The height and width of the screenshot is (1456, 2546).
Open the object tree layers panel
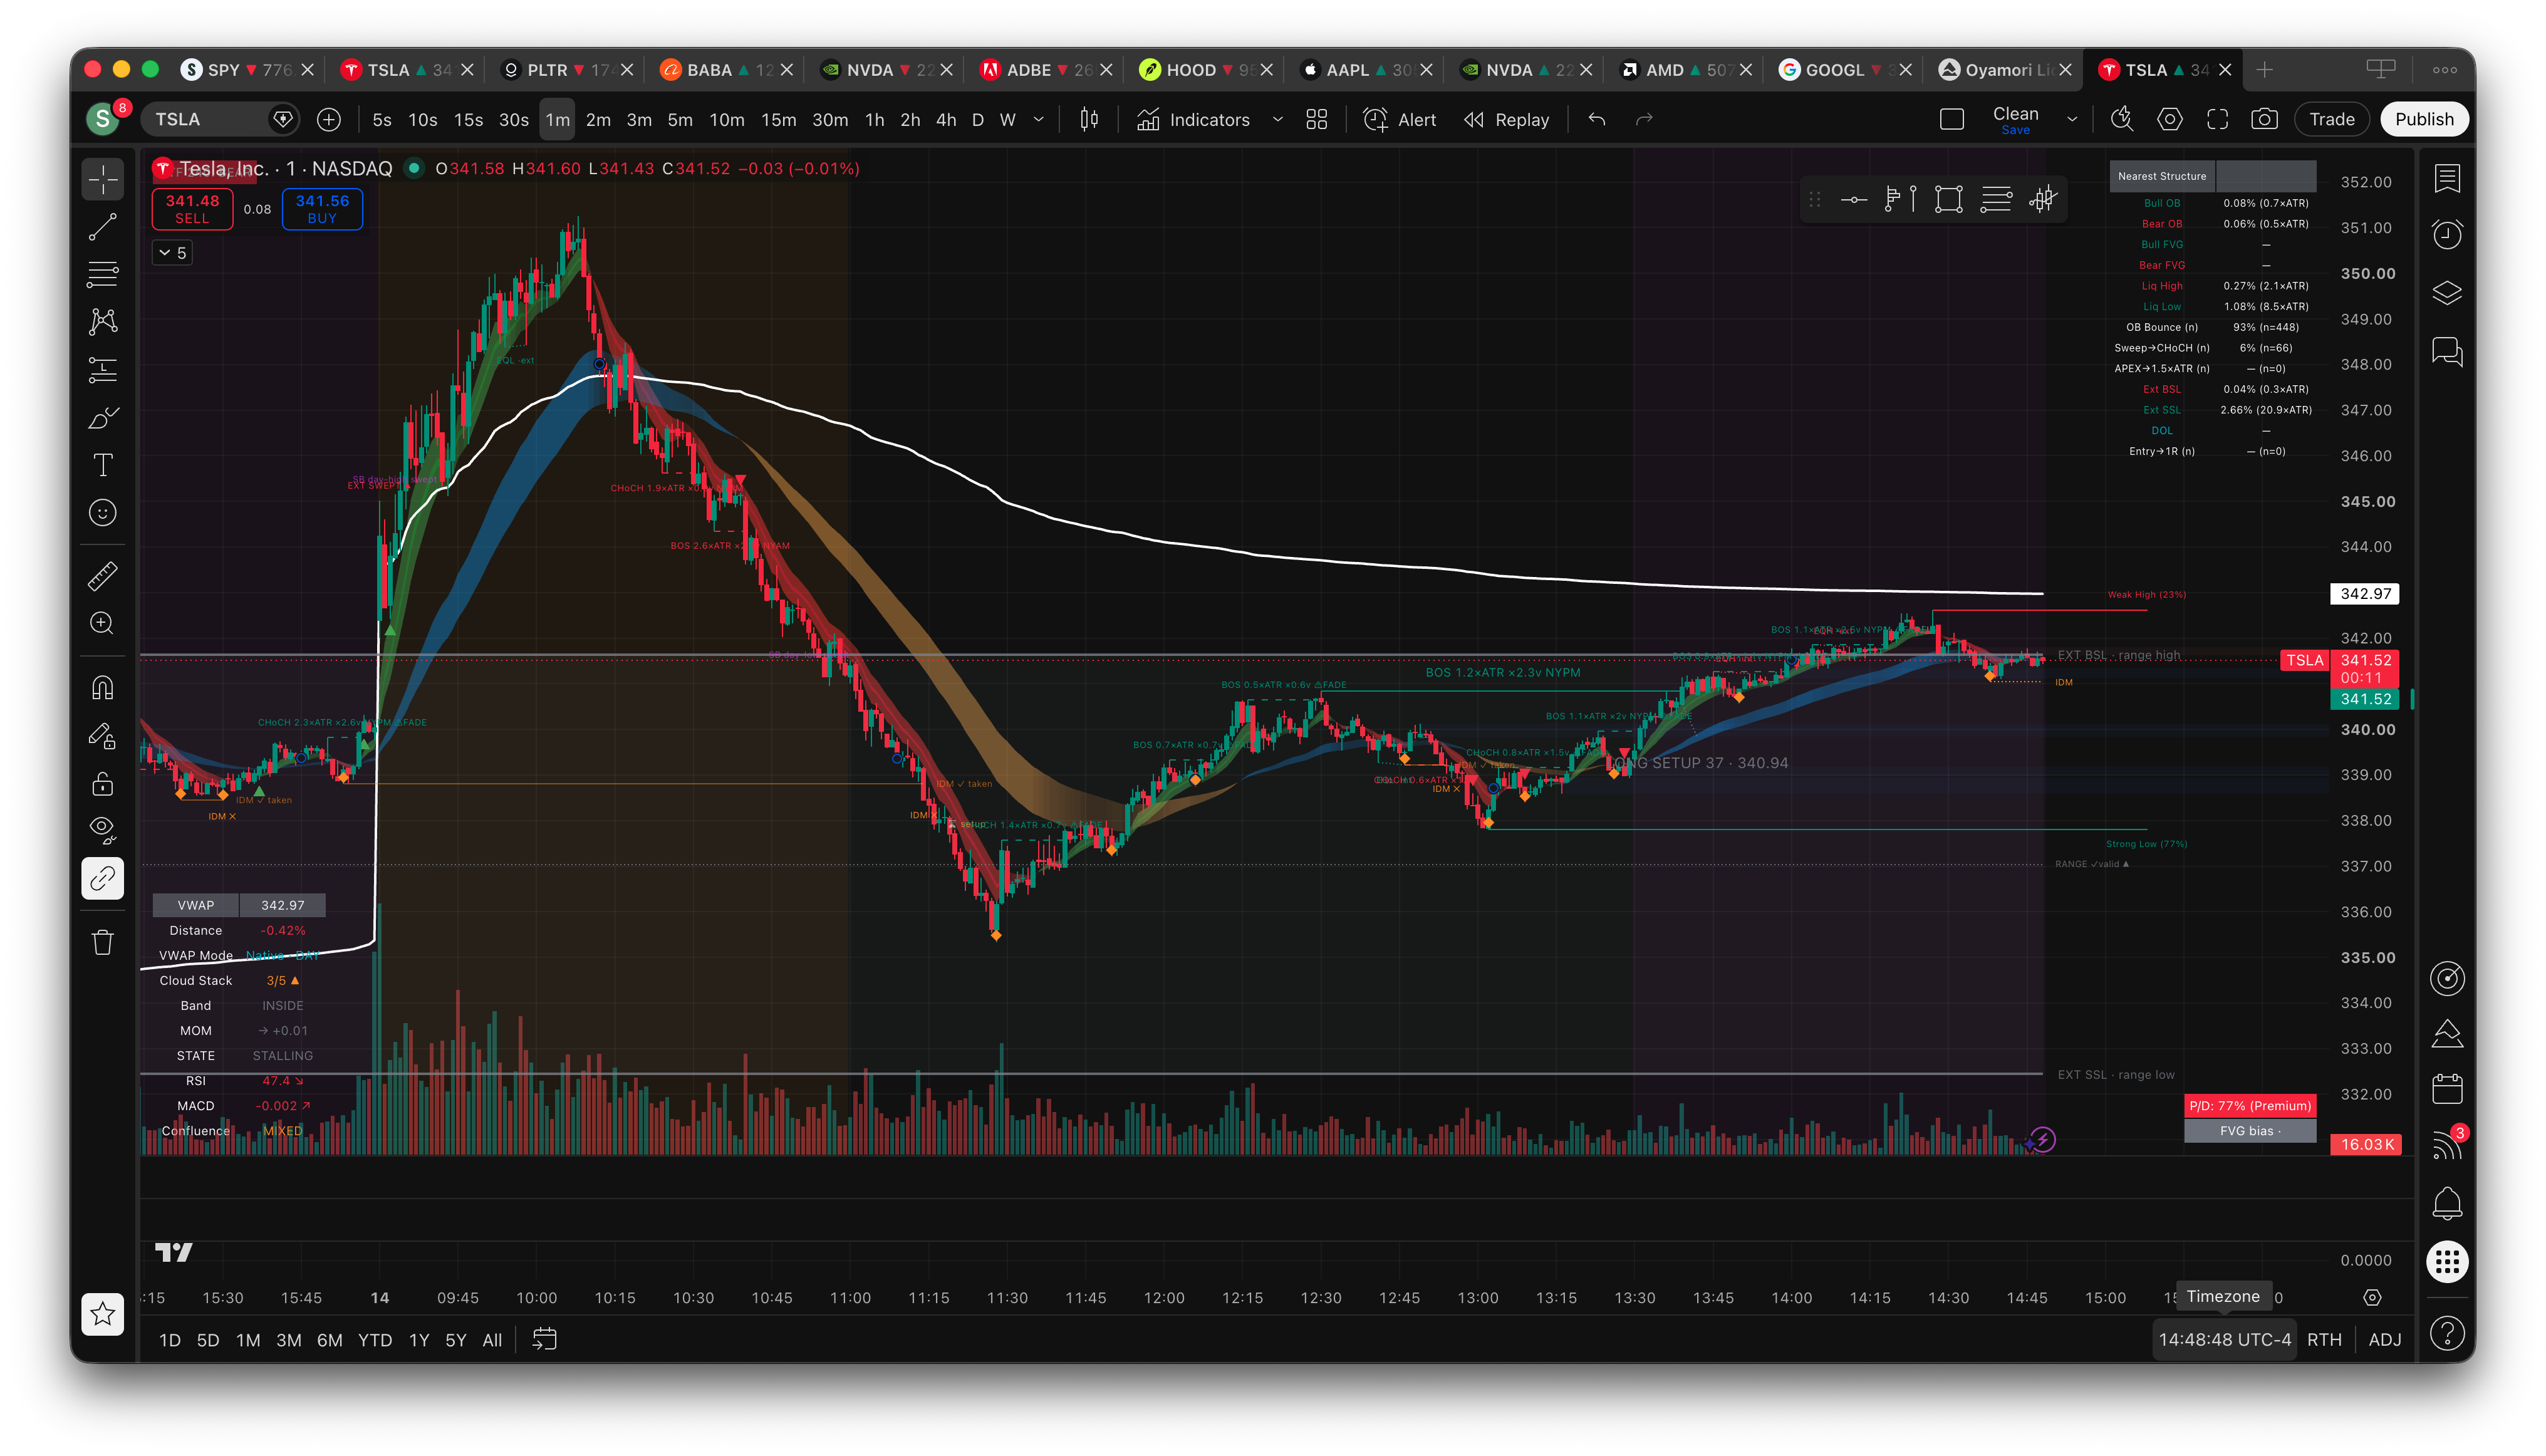pos(2447,293)
